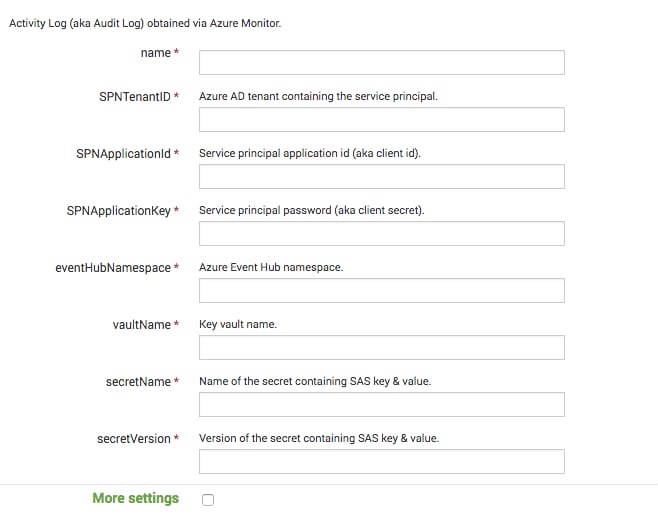Click the name field label
This screenshot has width=658, height=530.
pyautogui.click(x=156, y=53)
